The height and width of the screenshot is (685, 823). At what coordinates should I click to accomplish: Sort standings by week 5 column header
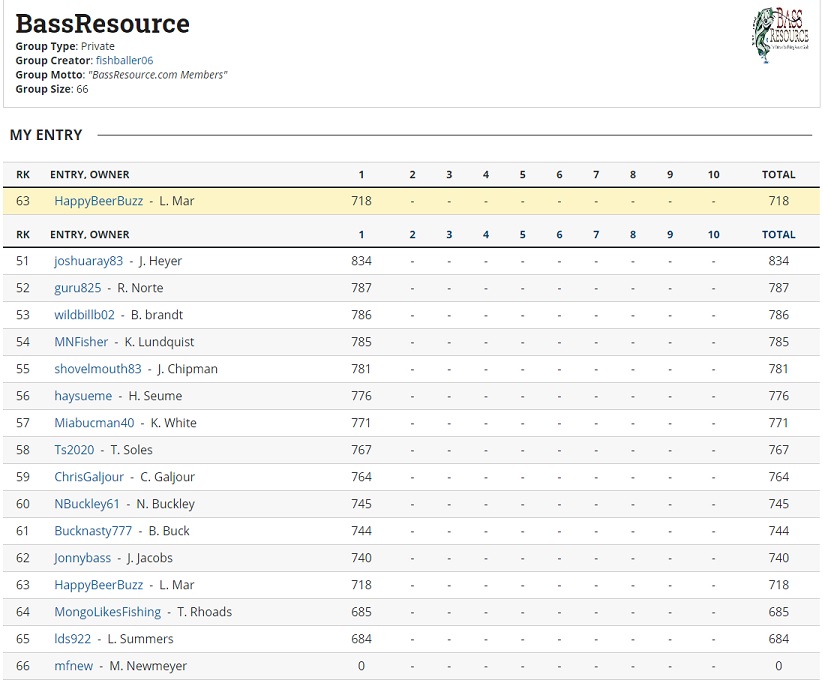pos(523,235)
